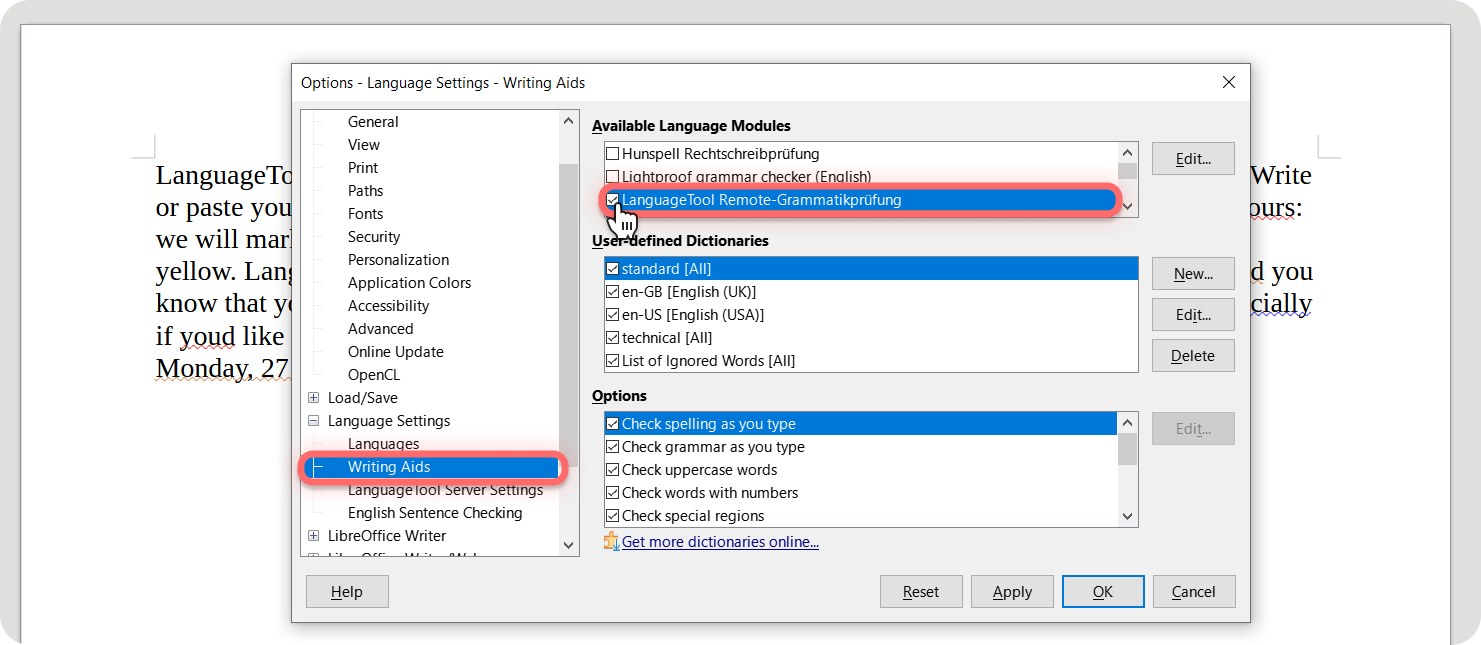Open Accessibility settings
1481x645 pixels.
tap(388, 306)
